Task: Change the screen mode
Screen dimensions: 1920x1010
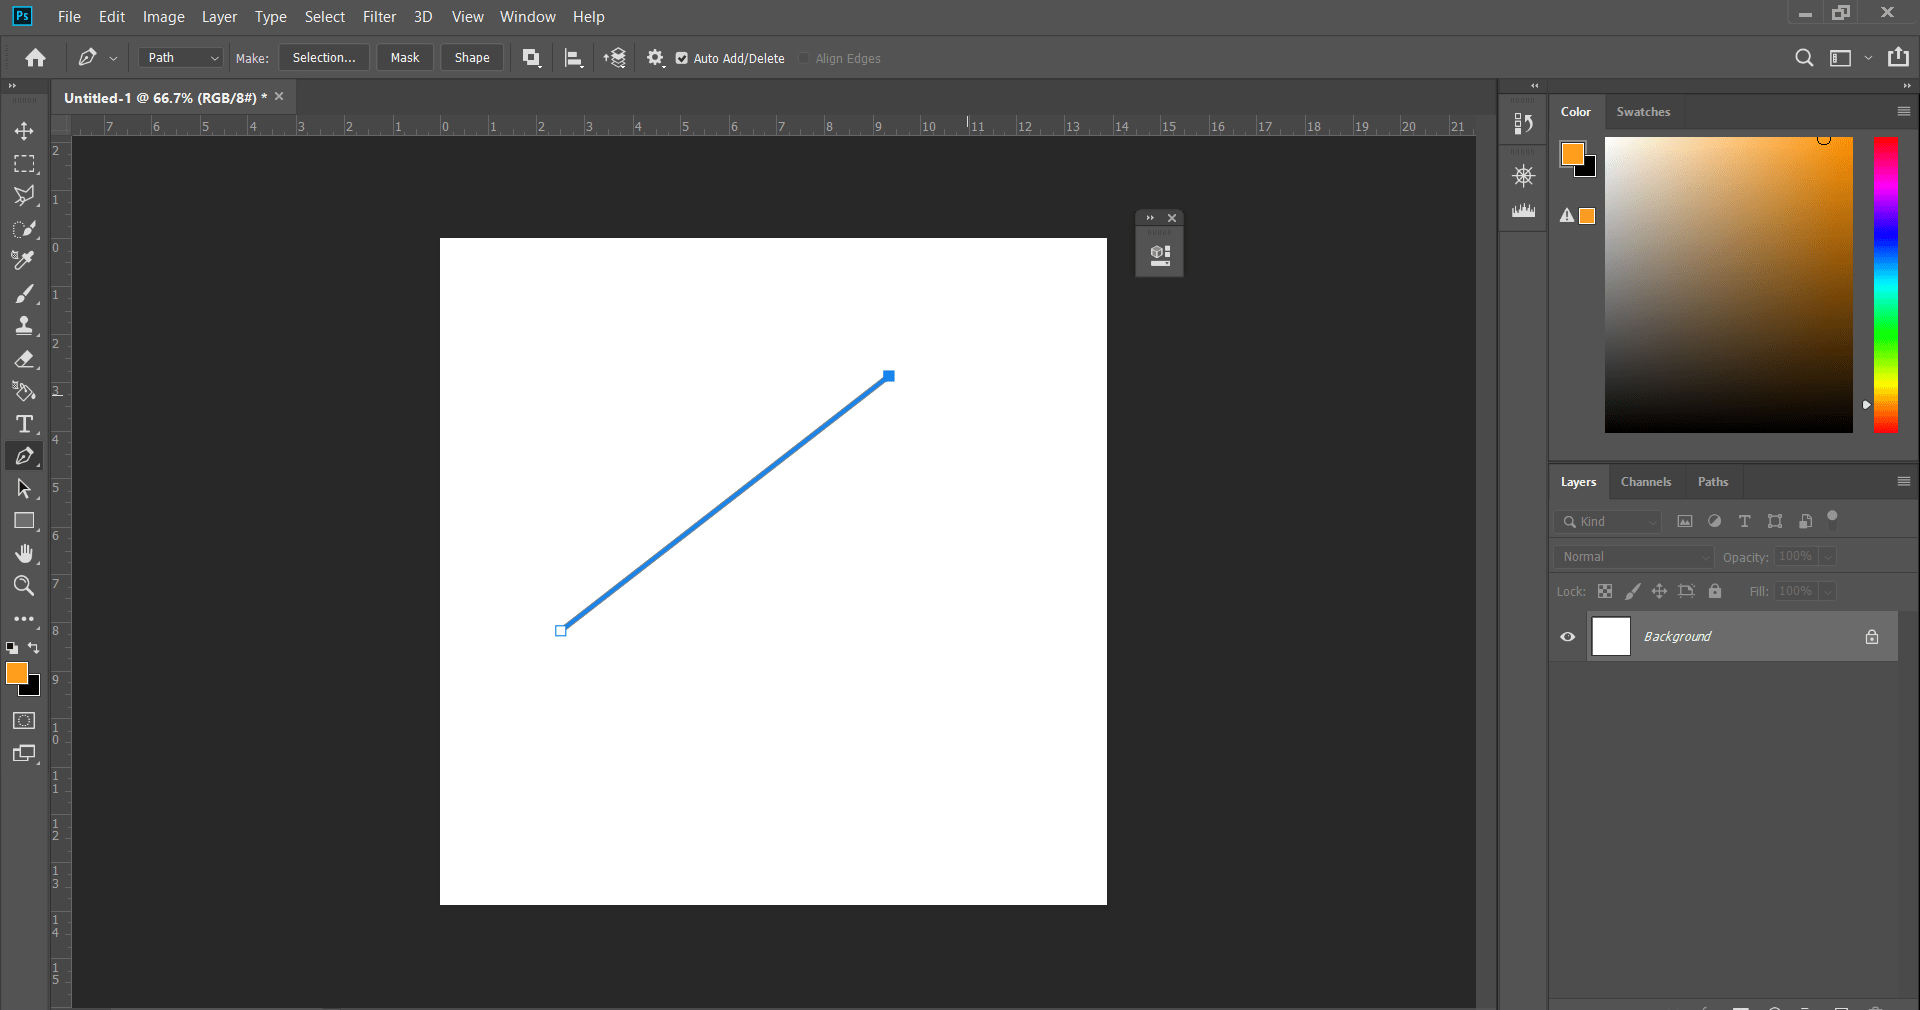Action: [24, 754]
